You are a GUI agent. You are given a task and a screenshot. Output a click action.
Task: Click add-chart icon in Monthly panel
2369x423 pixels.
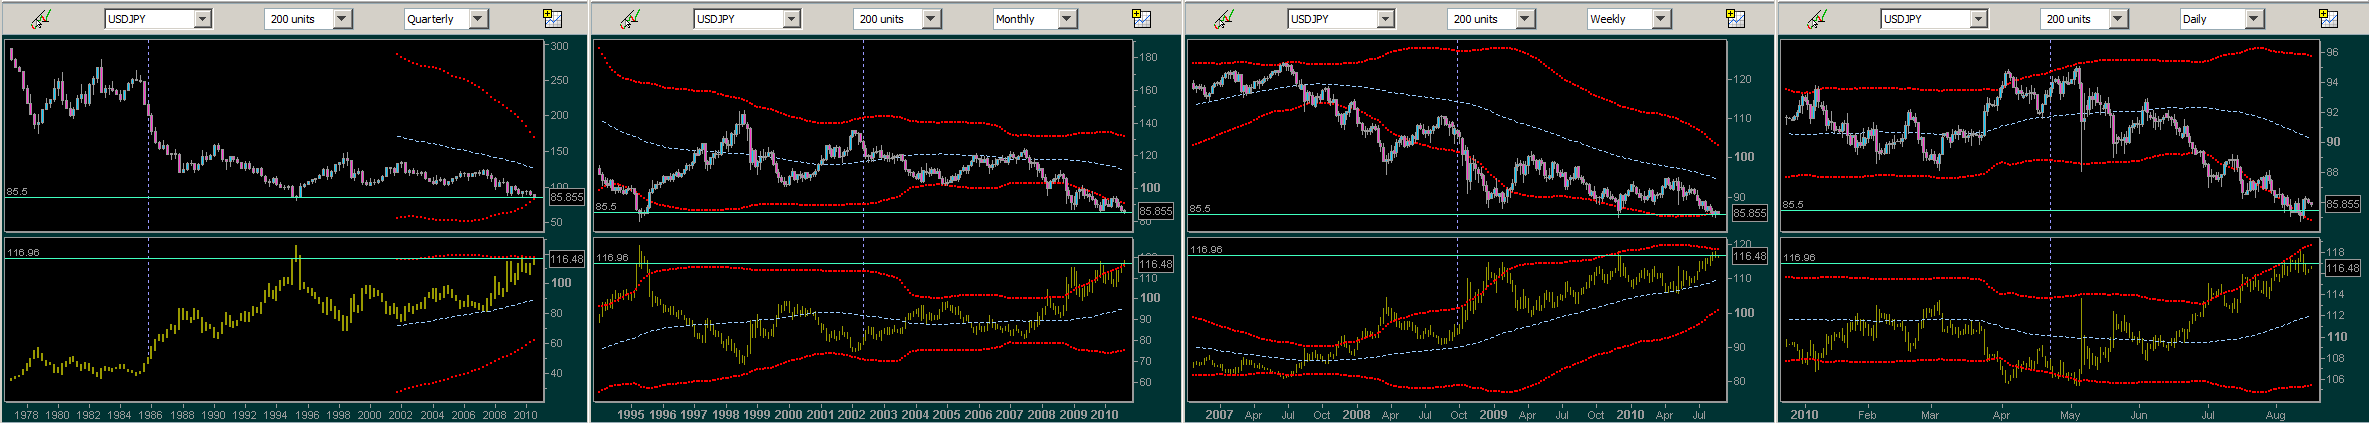pos(1141,18)
